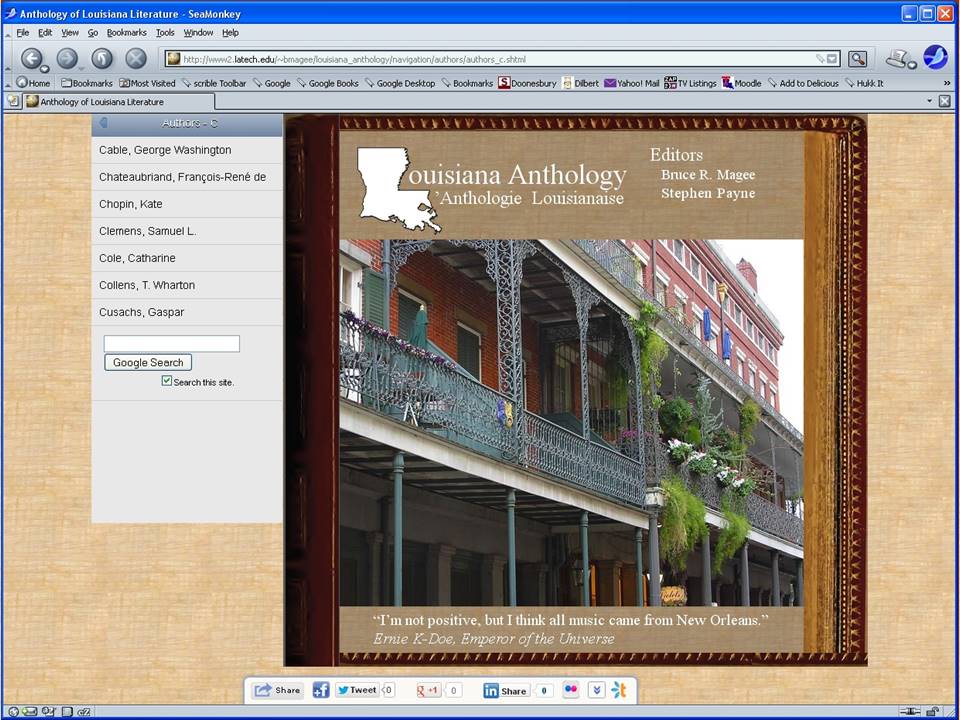The image size is (960, 720).
Task: Open the Chopin, Kate author link
Action: (131, 204)
